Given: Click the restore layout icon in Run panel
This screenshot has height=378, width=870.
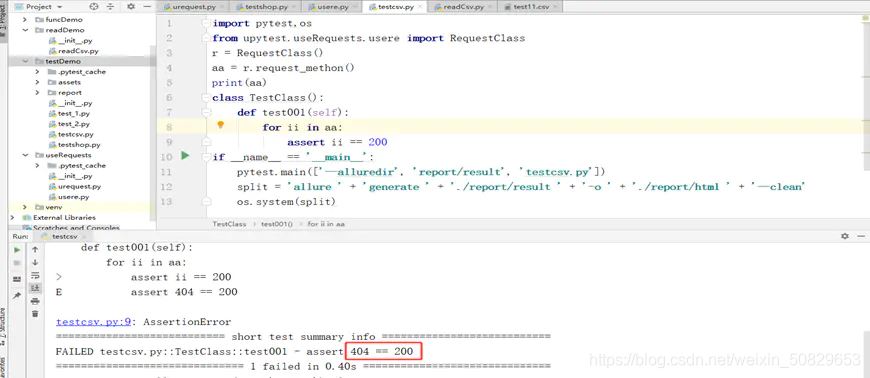Looking at the screenshot, I should click(17, 279).
